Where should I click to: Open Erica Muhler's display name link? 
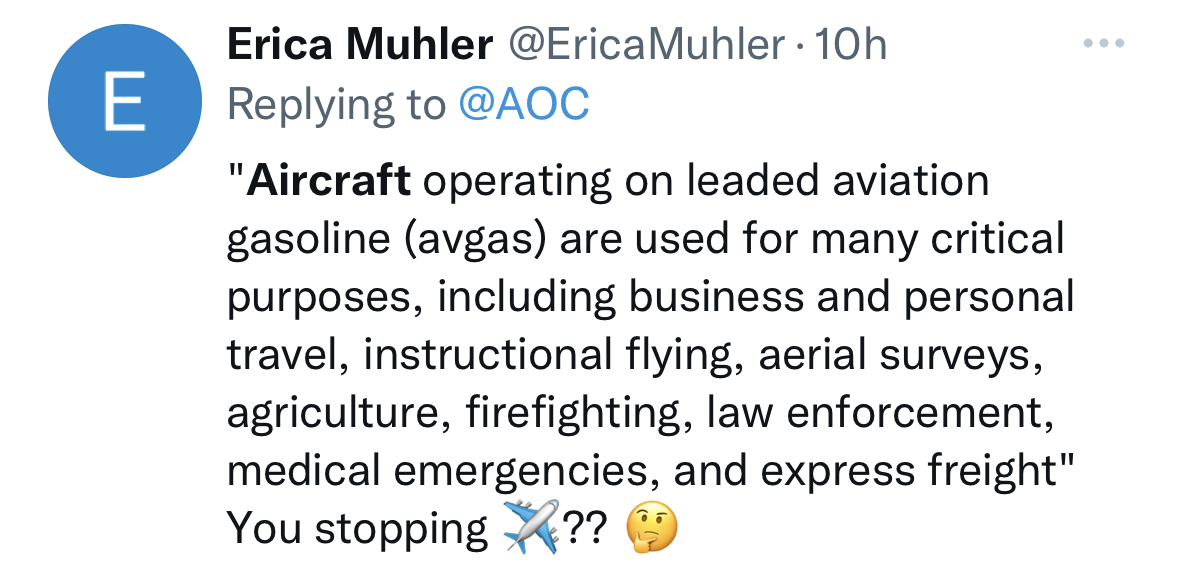click(360, 44)
